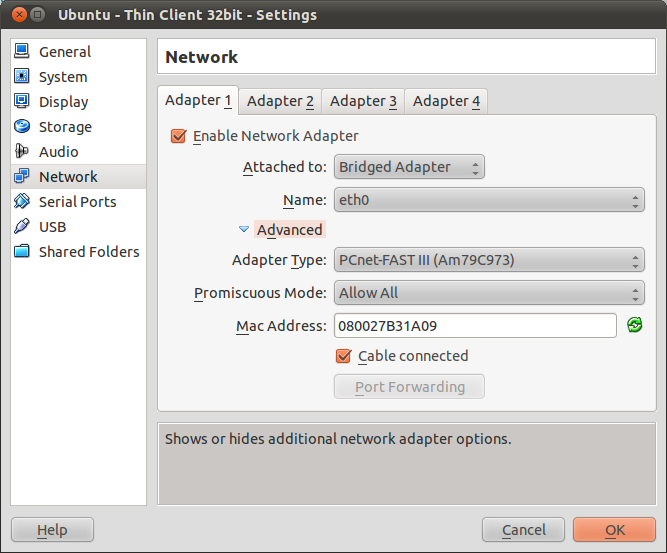Open the Name eth0 dropdown
This screenshot has height=553, width=667.
[x=489, y=200]
